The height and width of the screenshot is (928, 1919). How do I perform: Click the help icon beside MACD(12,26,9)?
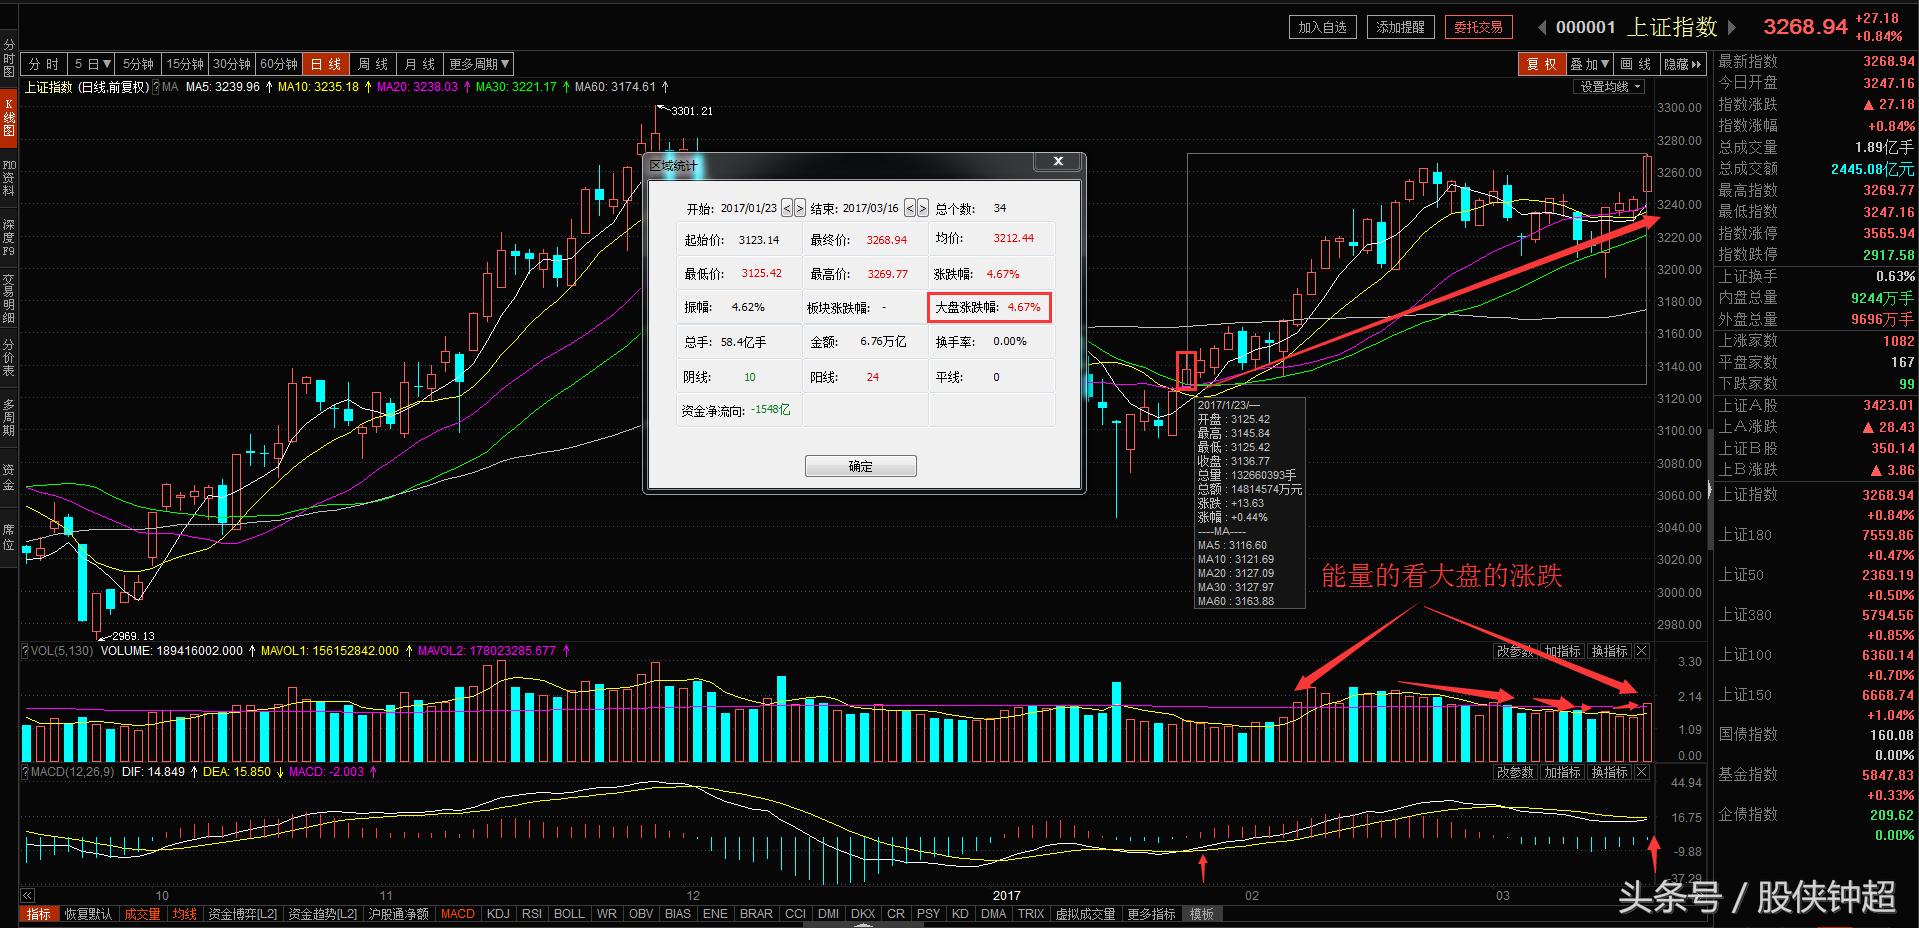click(24, 772)
